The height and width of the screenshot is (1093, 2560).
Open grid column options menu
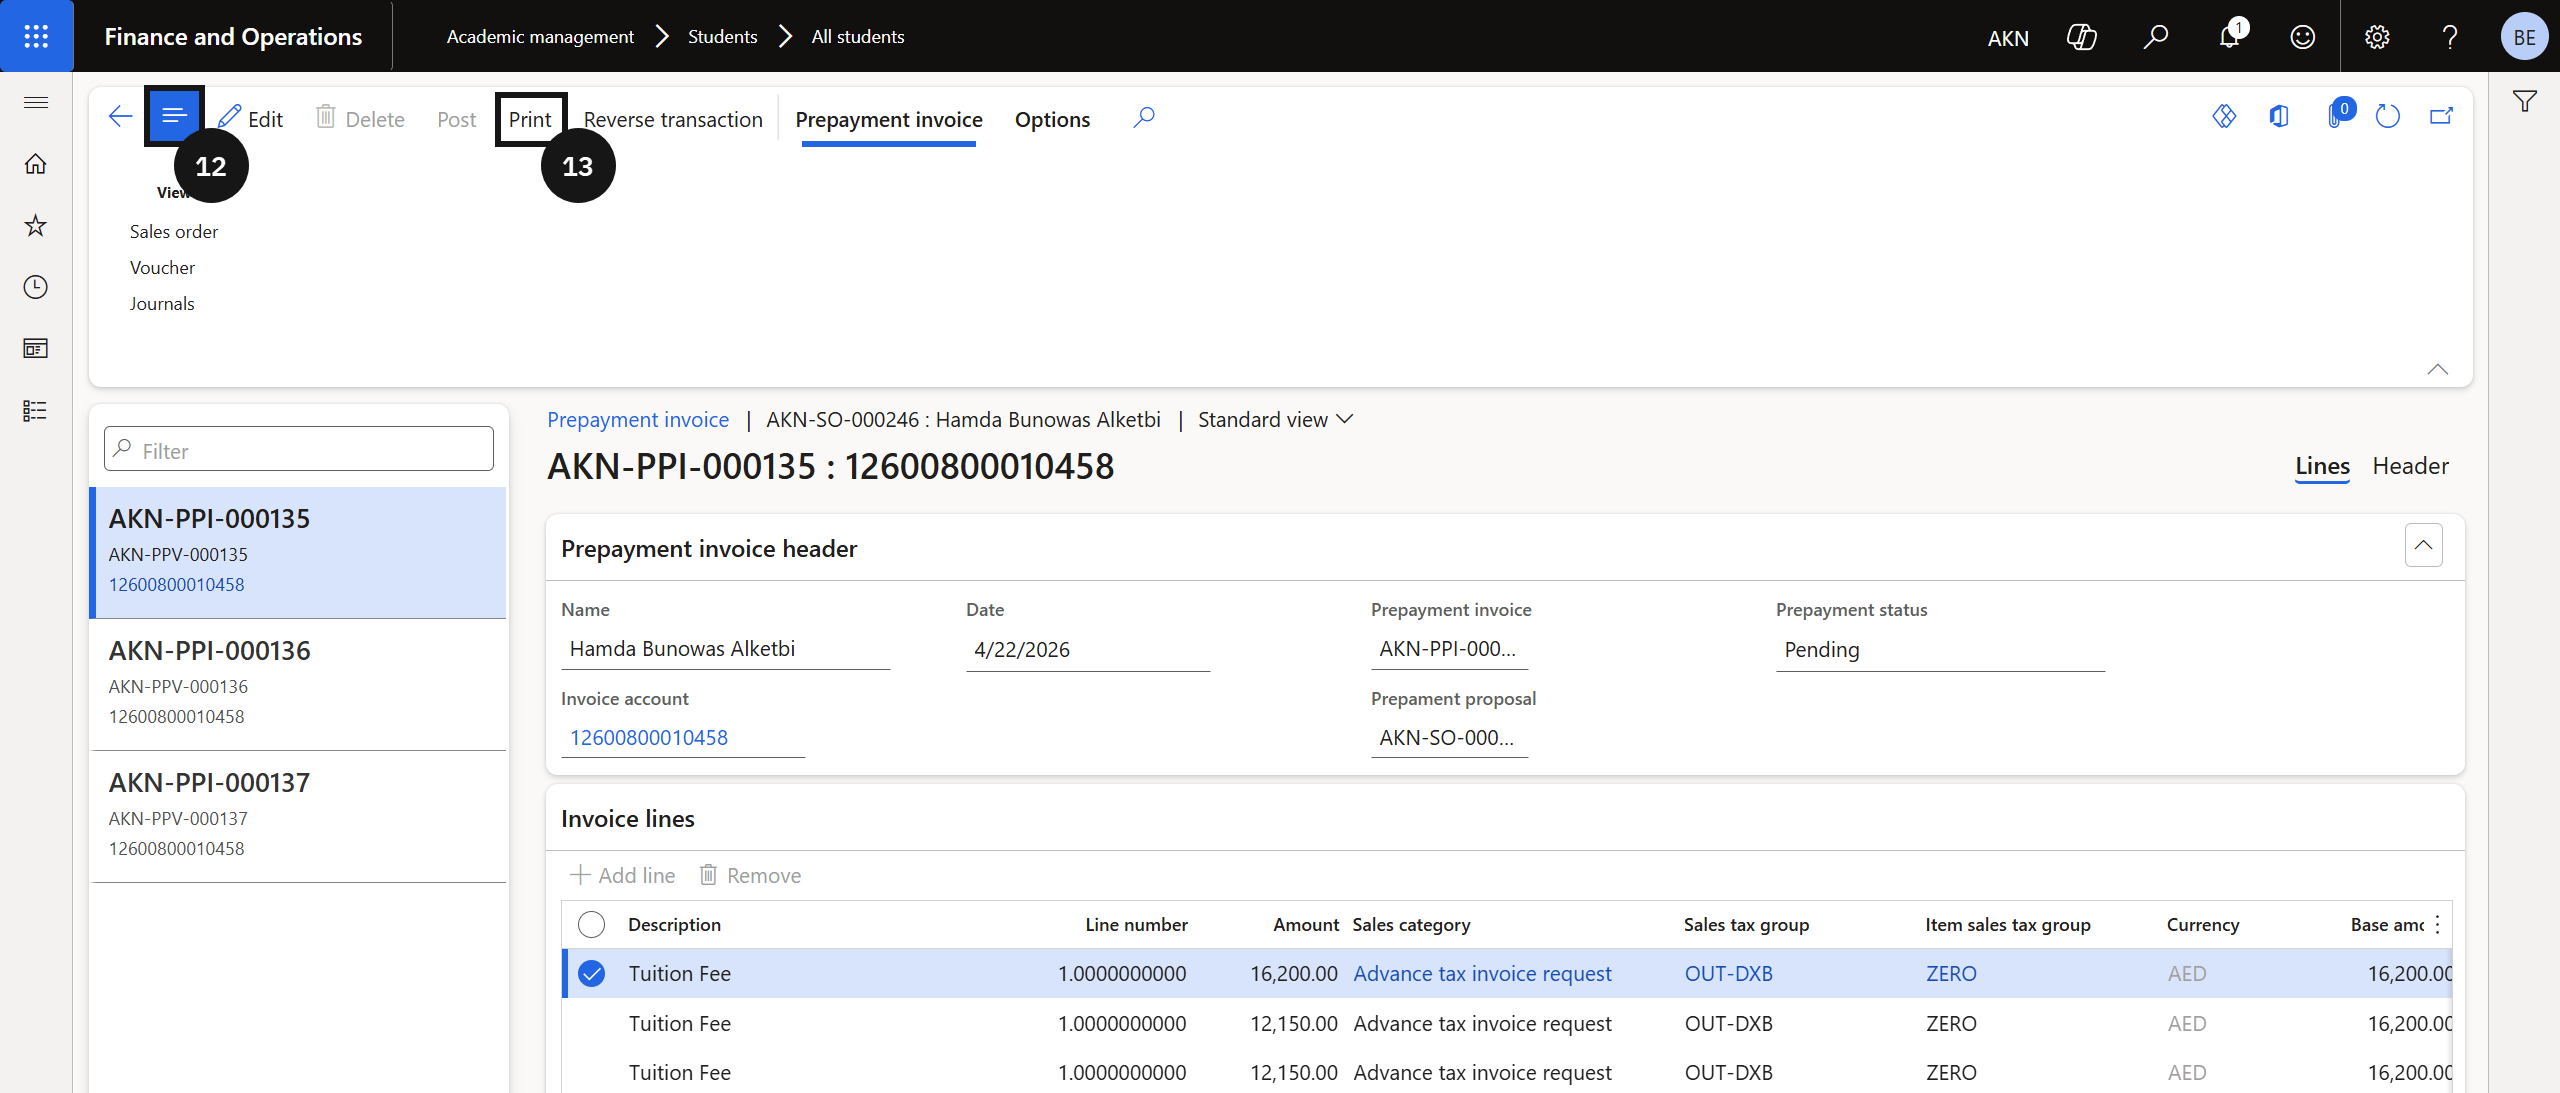pos(2438,925)
